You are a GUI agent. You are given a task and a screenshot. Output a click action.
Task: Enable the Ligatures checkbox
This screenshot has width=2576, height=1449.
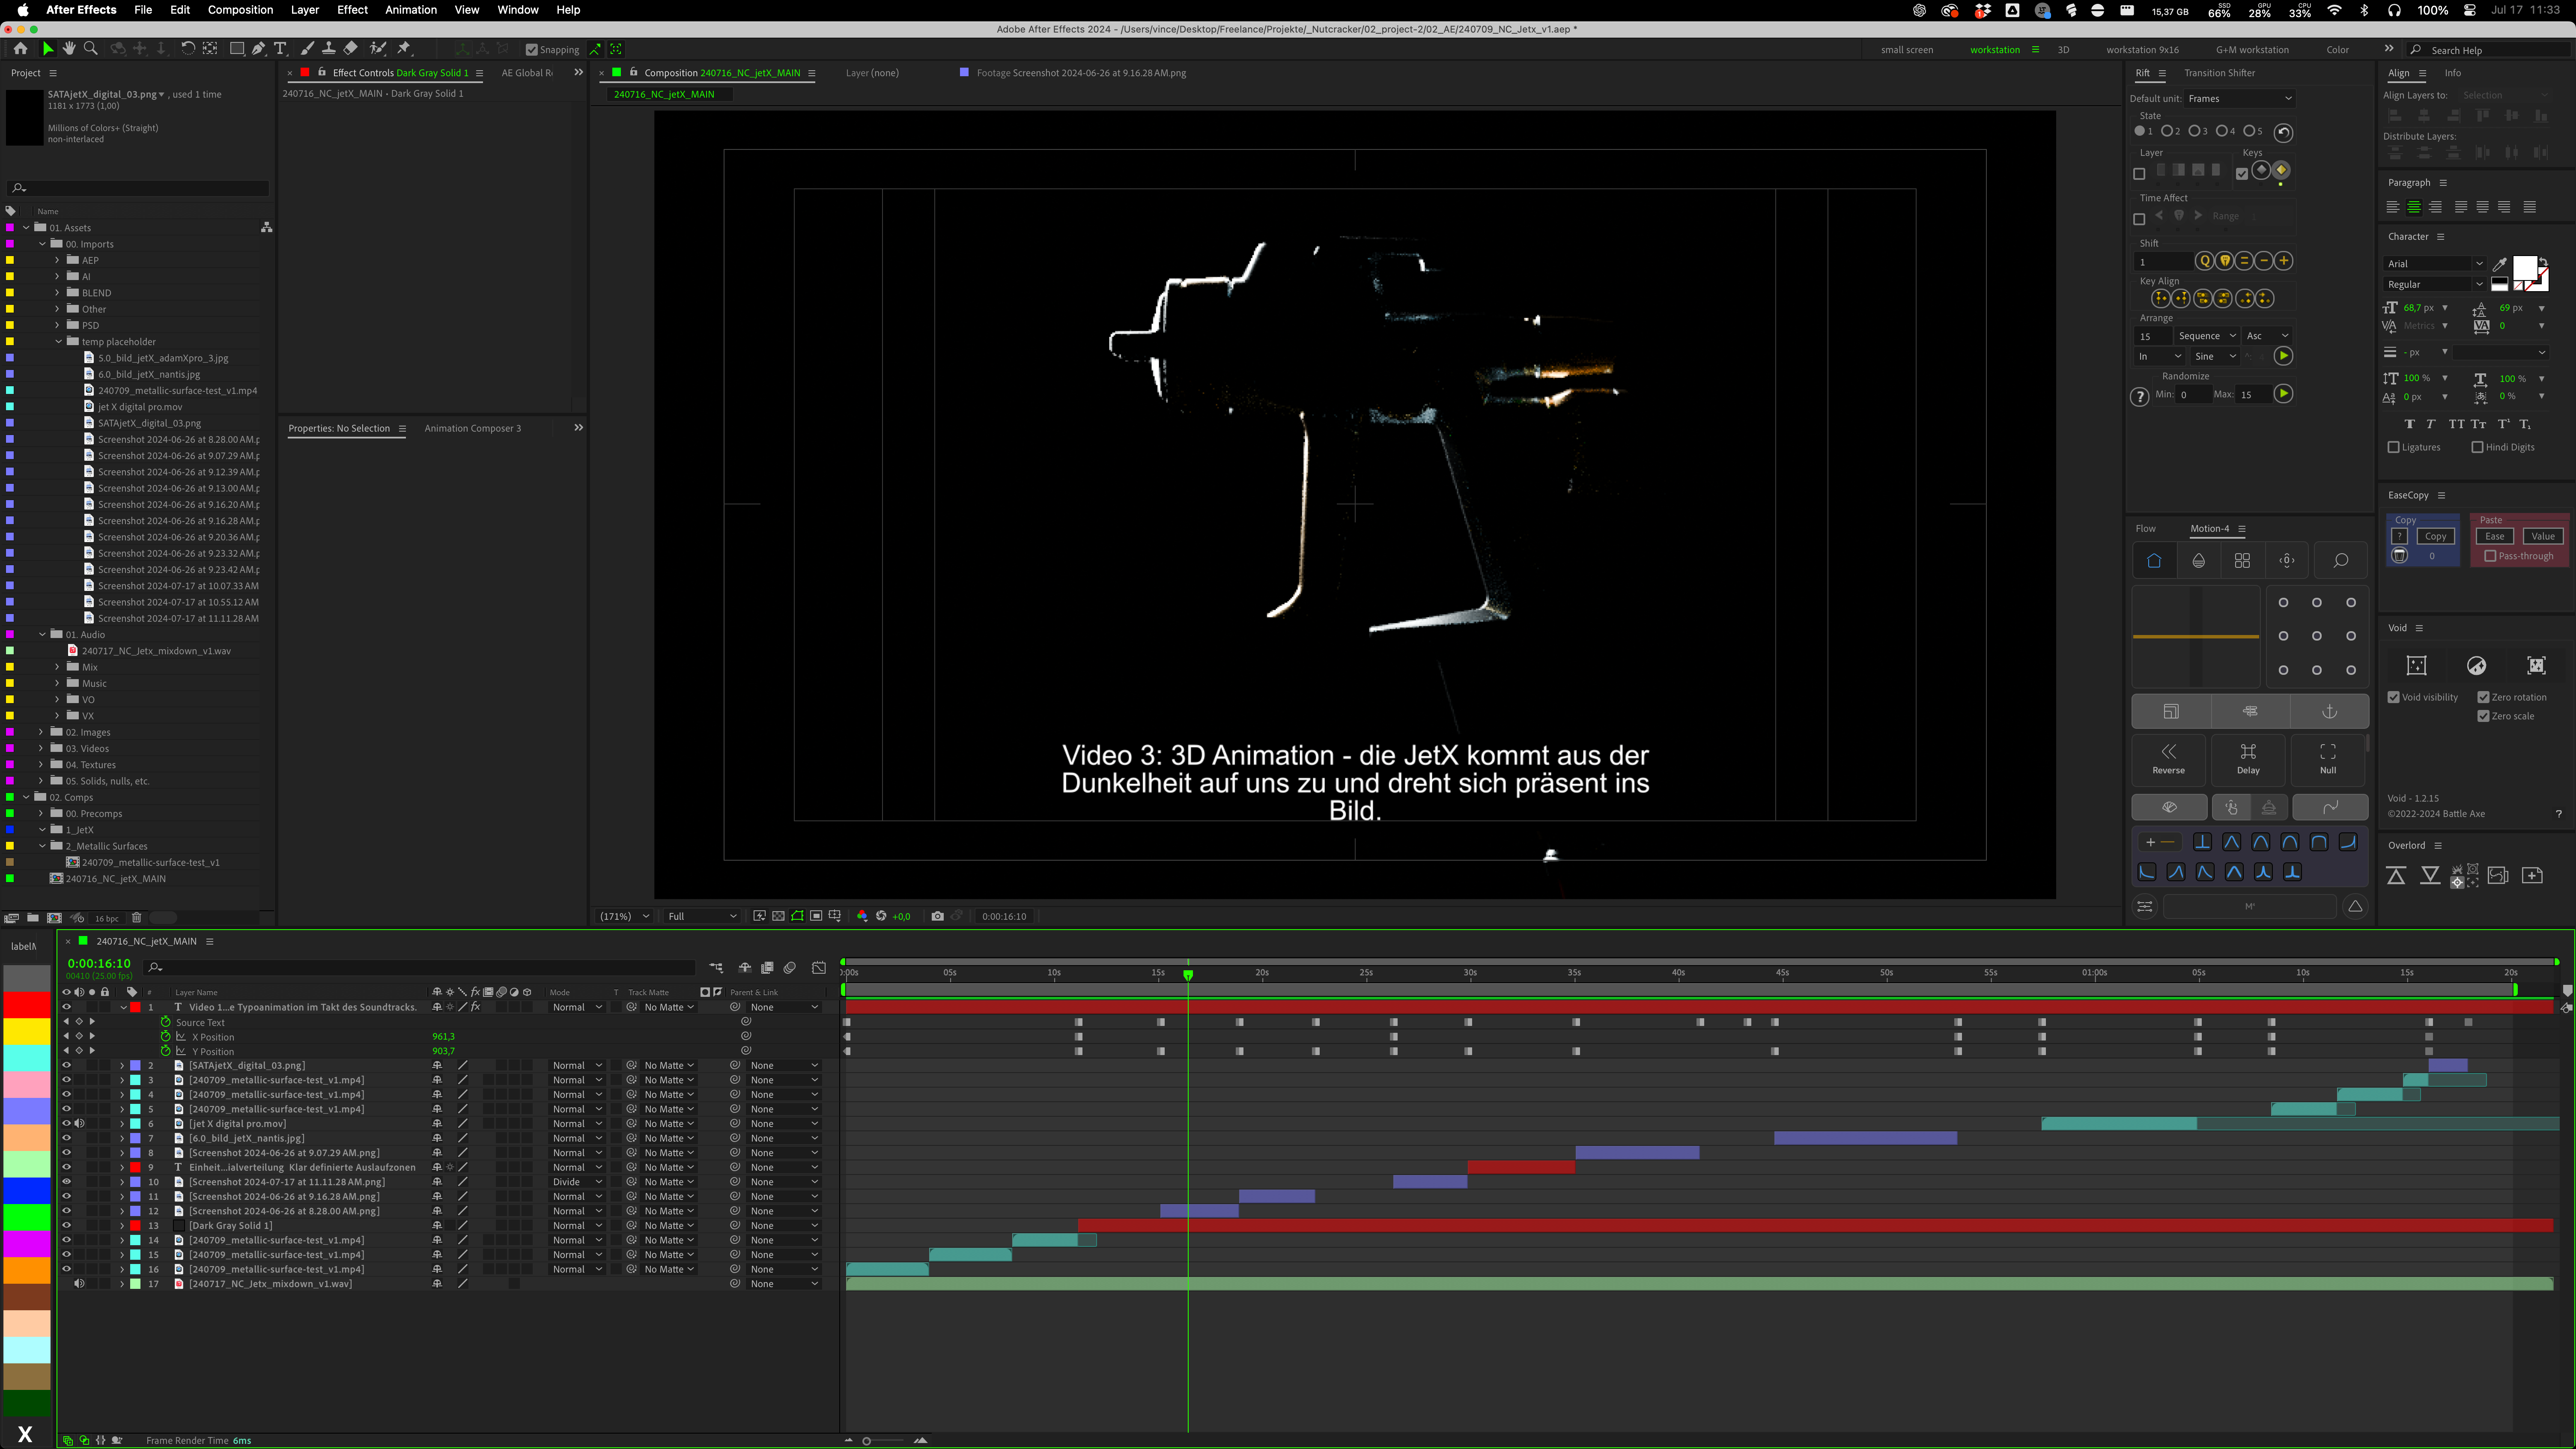click(x=2394, y=447)
